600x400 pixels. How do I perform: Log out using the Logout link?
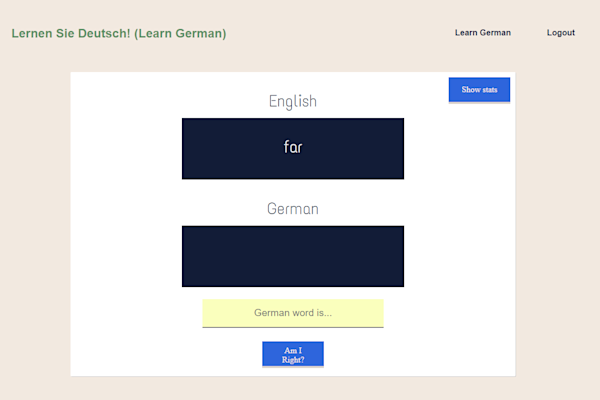561,33
